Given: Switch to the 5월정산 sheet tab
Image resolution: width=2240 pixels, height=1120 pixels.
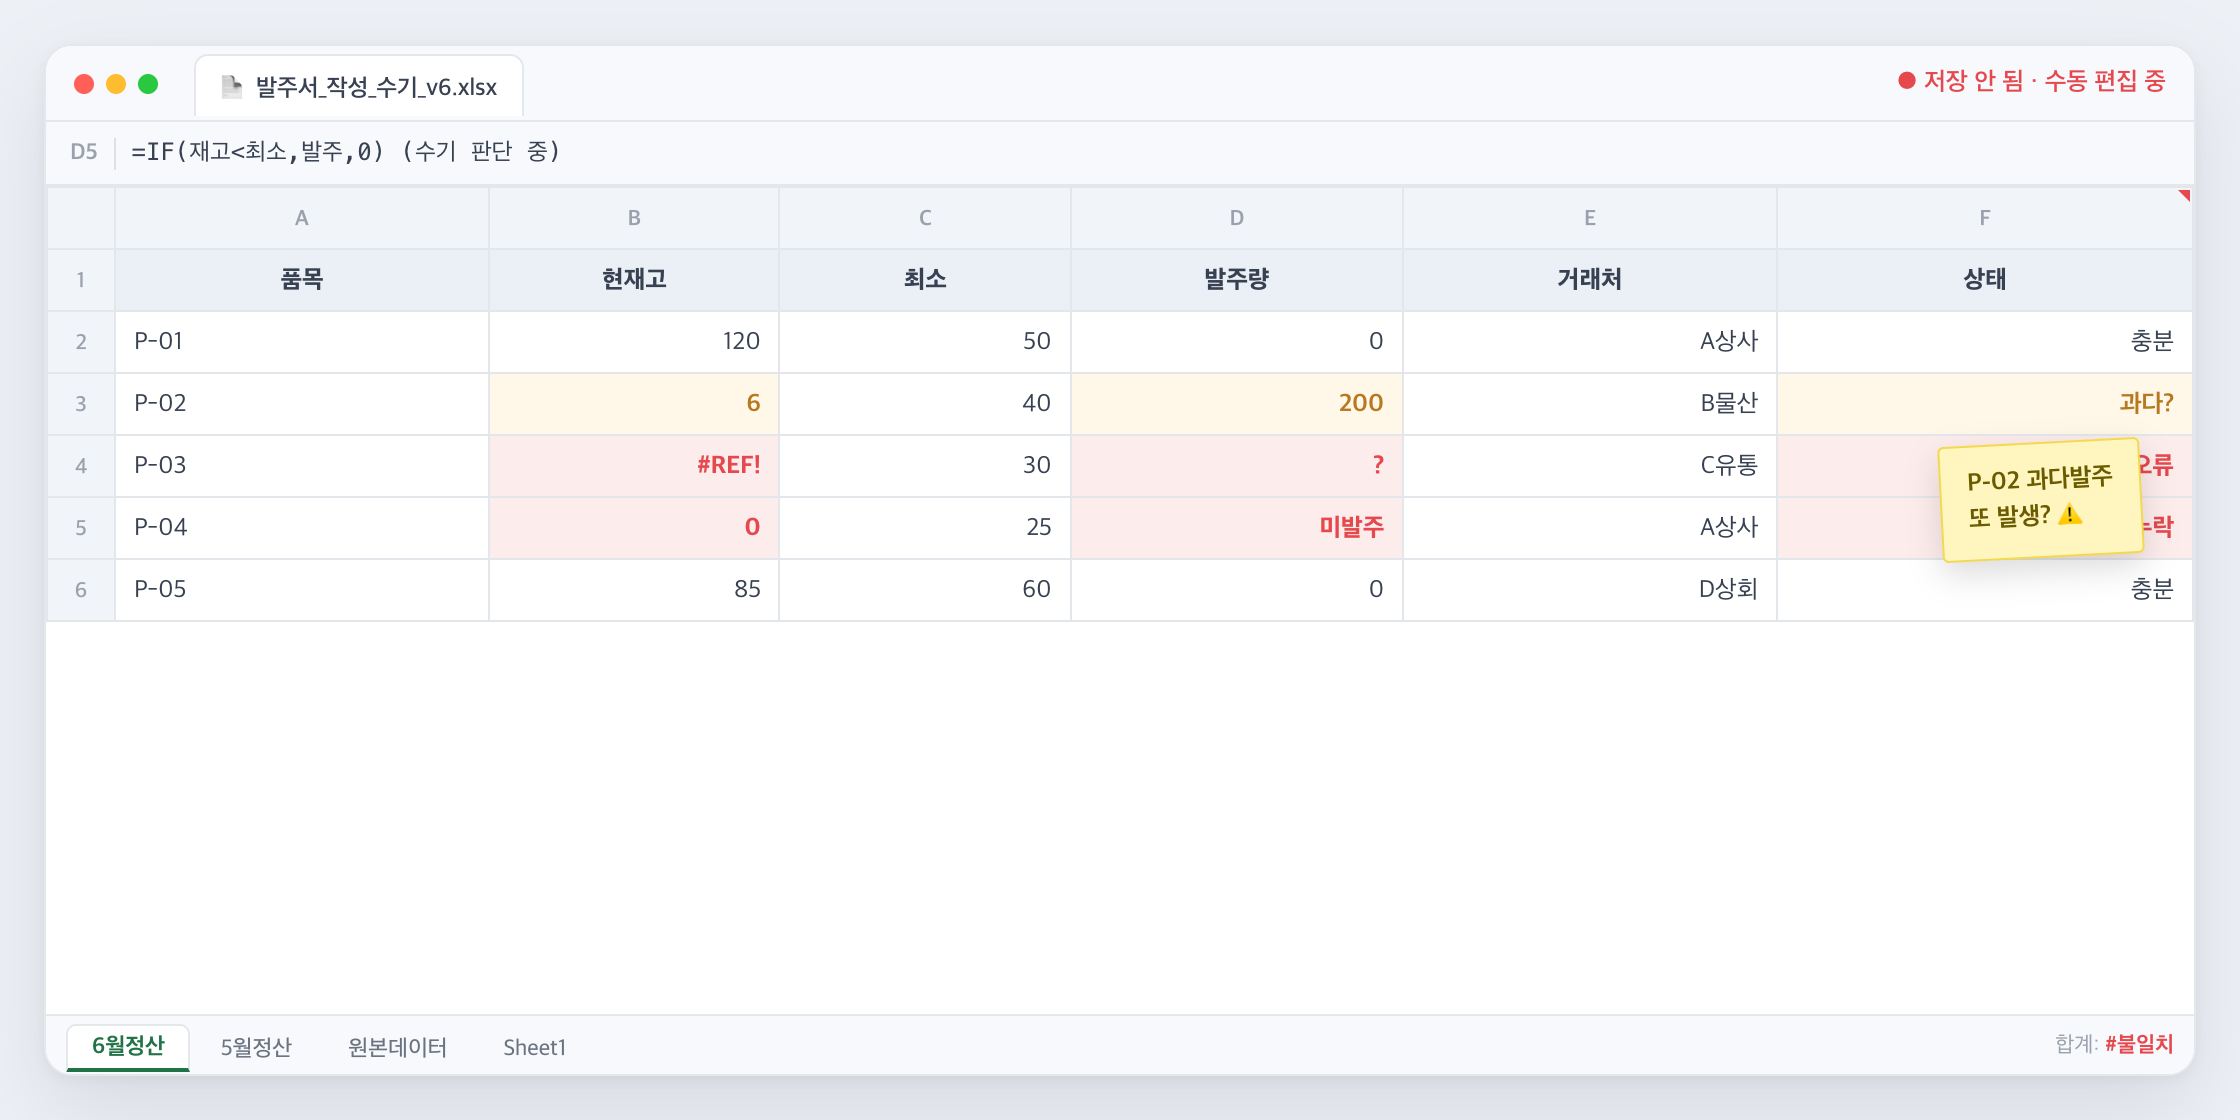Looking at the screenshot, I should point(256,1047).
